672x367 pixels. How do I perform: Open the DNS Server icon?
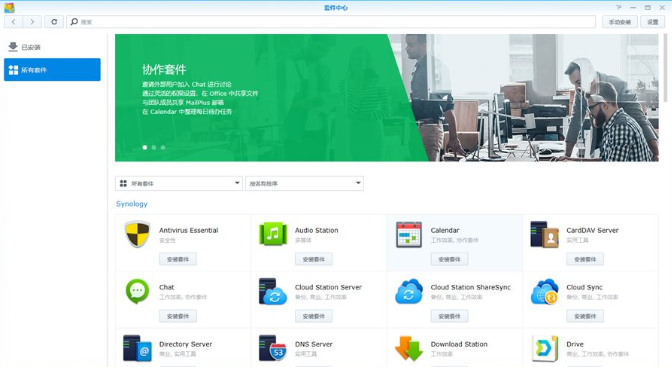click(273, 348)
